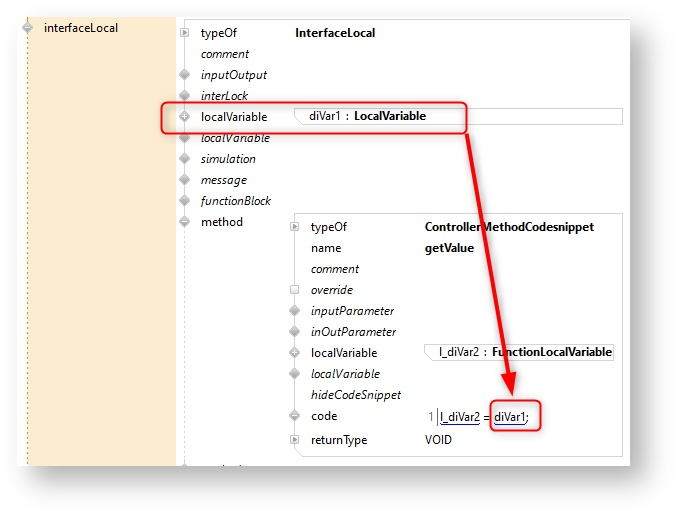Open the l_diVar2 : FunctionLocalVariable entry

(525, 352)
